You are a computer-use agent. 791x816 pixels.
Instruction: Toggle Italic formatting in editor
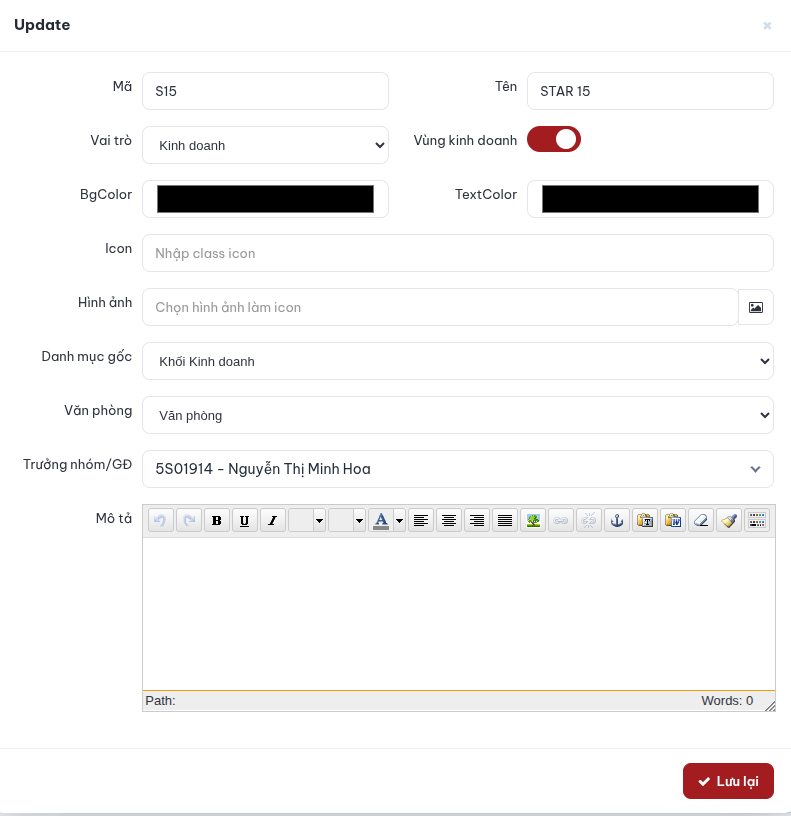273,520
